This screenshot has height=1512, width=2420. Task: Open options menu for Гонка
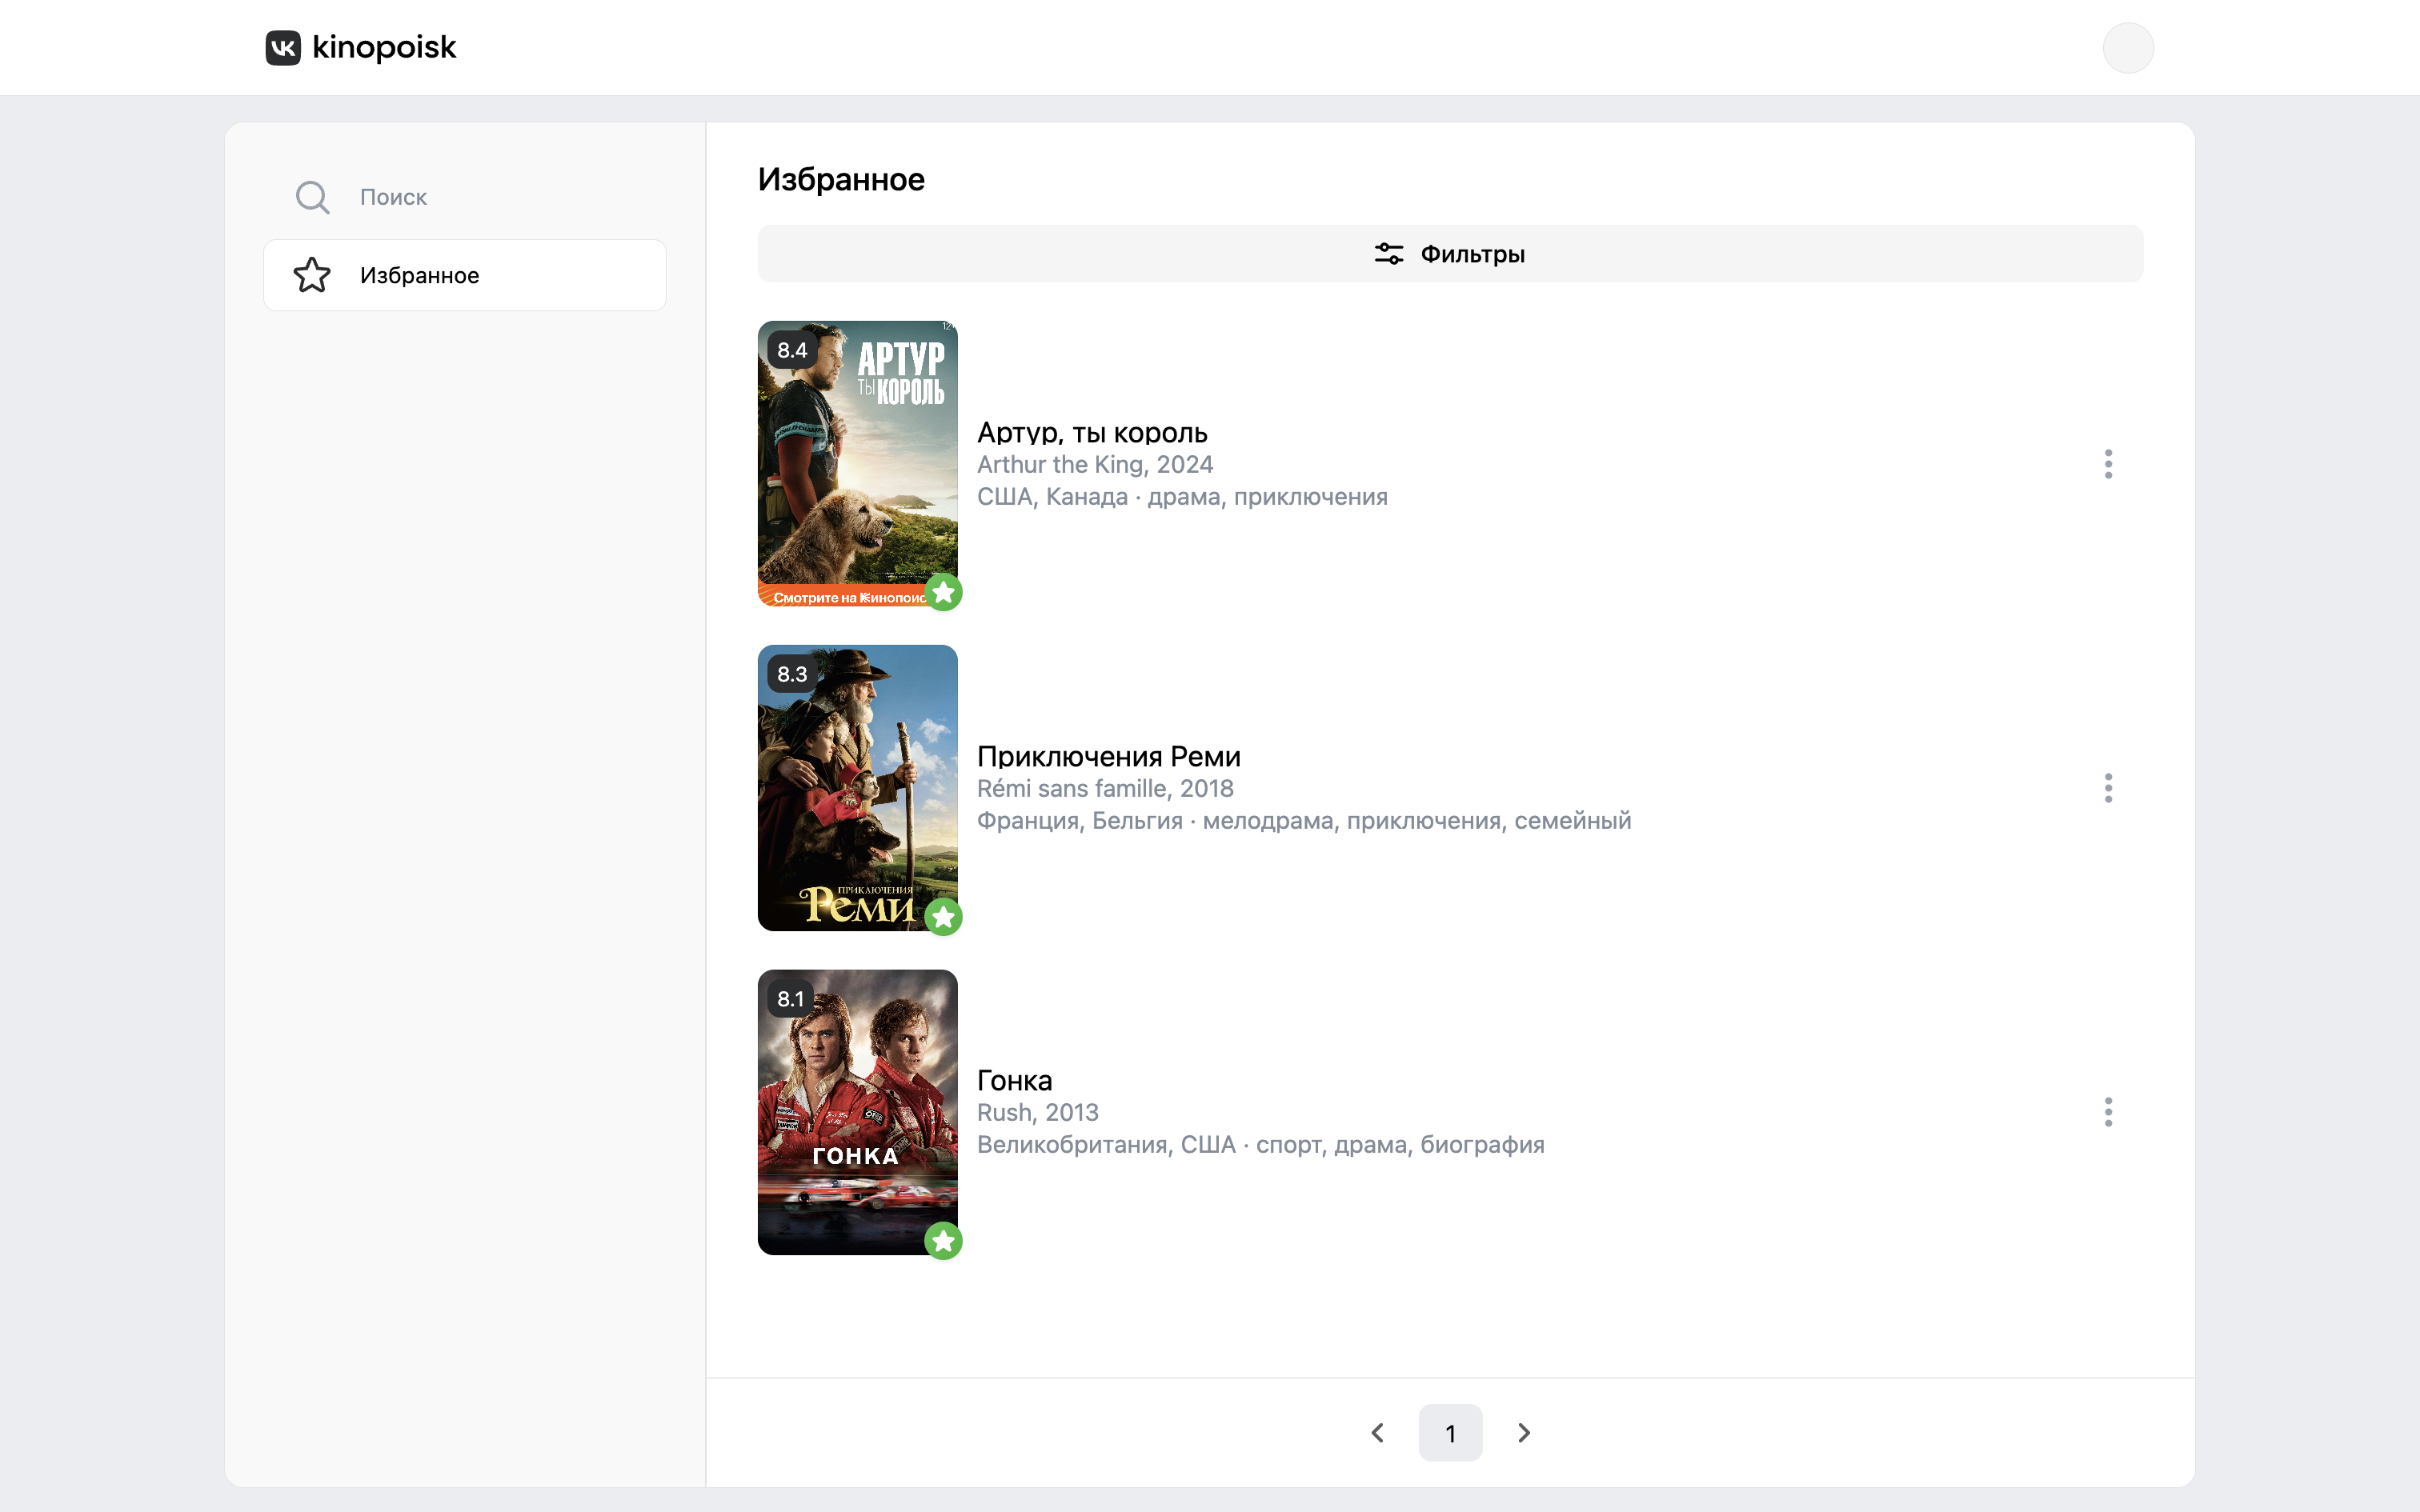point(2108,1112)
